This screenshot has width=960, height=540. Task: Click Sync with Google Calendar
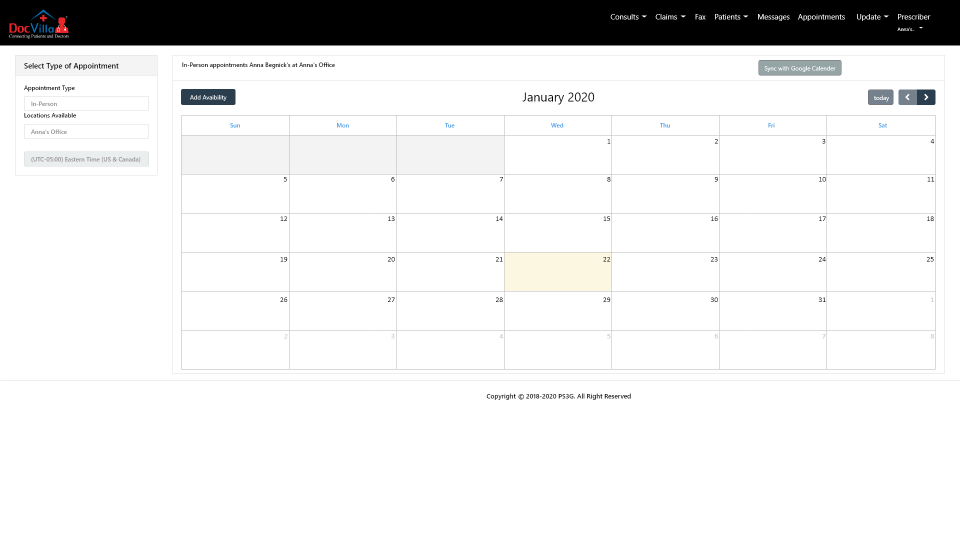pos(800,68)
